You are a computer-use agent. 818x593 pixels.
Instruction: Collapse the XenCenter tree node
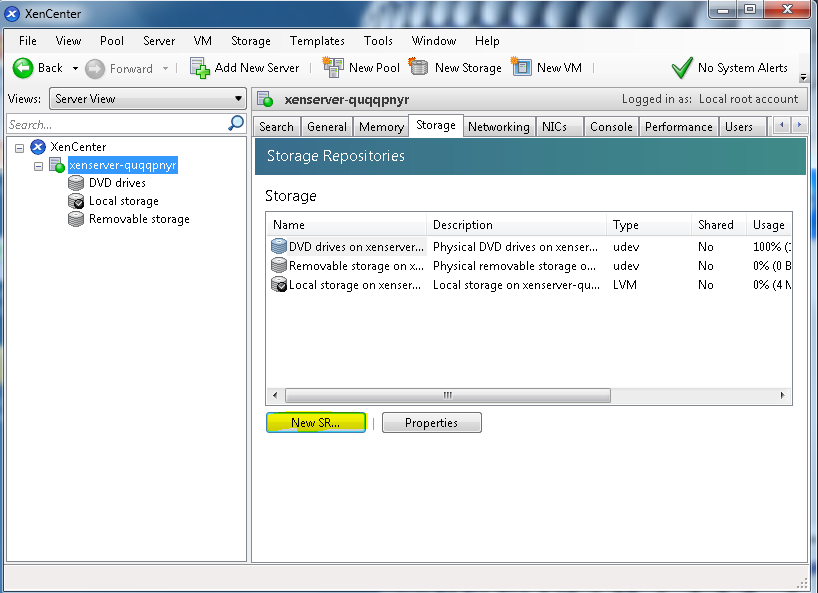[19, 148]
